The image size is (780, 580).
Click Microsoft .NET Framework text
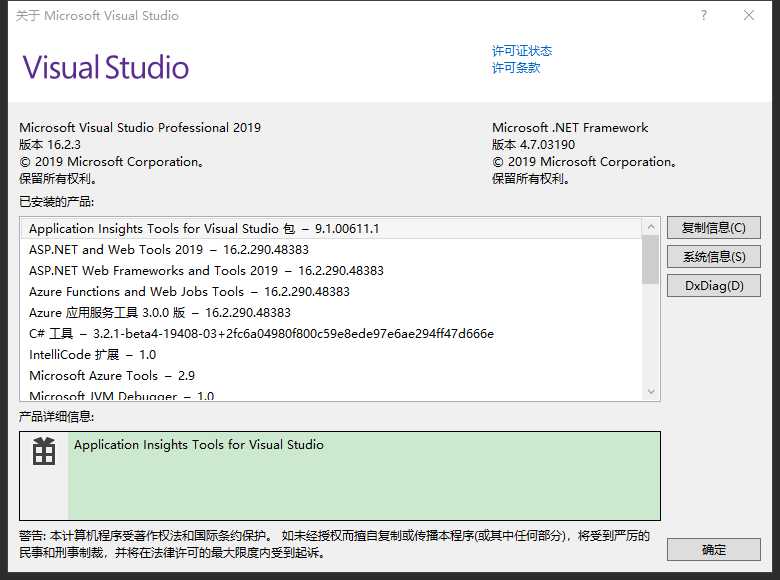click(570, 127)
